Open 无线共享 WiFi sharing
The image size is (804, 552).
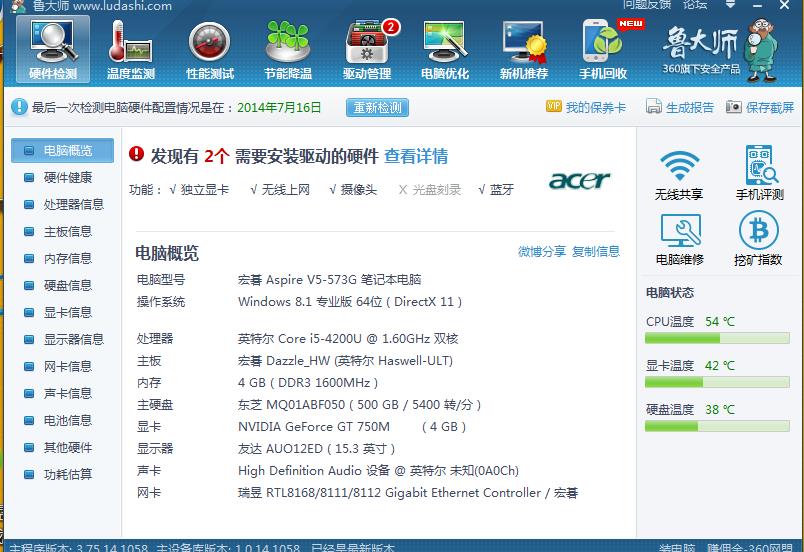(679, 175)
